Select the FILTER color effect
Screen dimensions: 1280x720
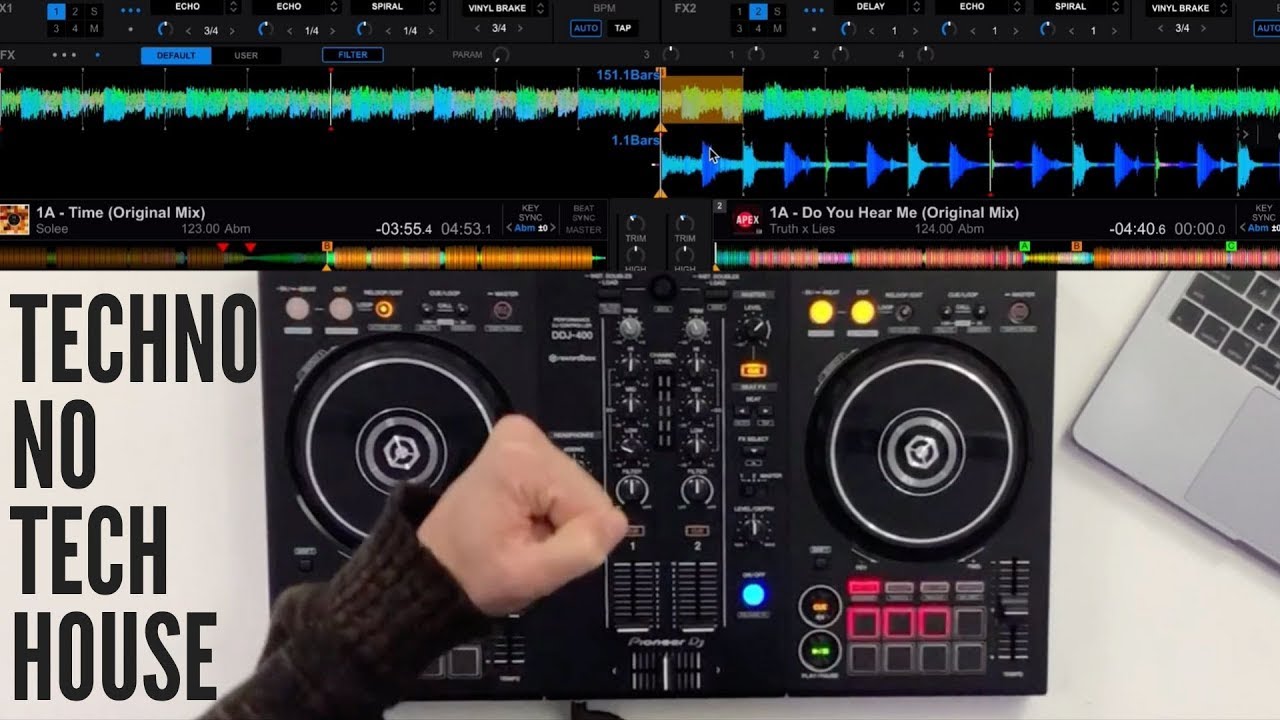pyautogui.click(x=352, y=55)
